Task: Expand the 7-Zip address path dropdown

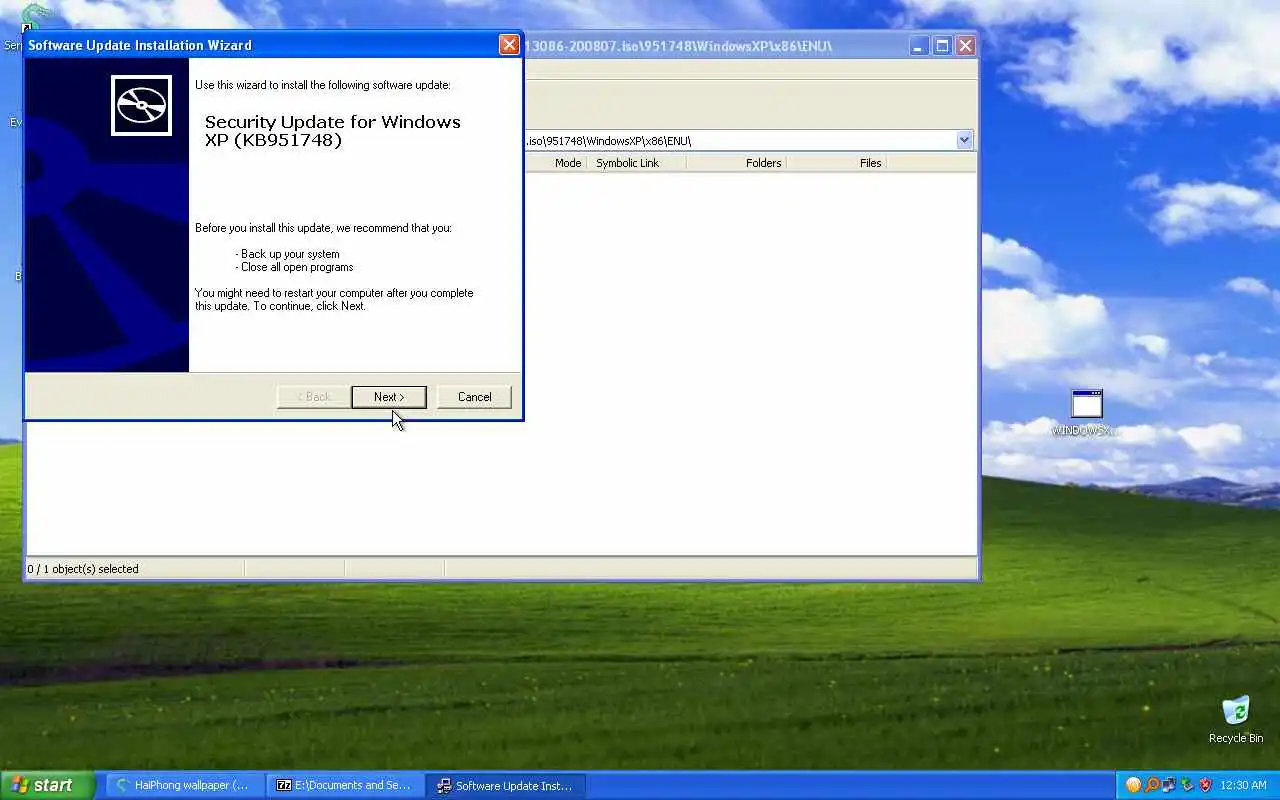Action: point(964,140)
